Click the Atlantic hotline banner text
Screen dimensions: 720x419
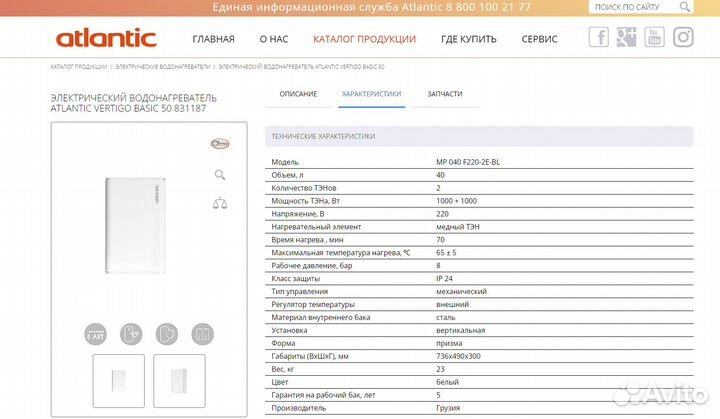(371, 7)
